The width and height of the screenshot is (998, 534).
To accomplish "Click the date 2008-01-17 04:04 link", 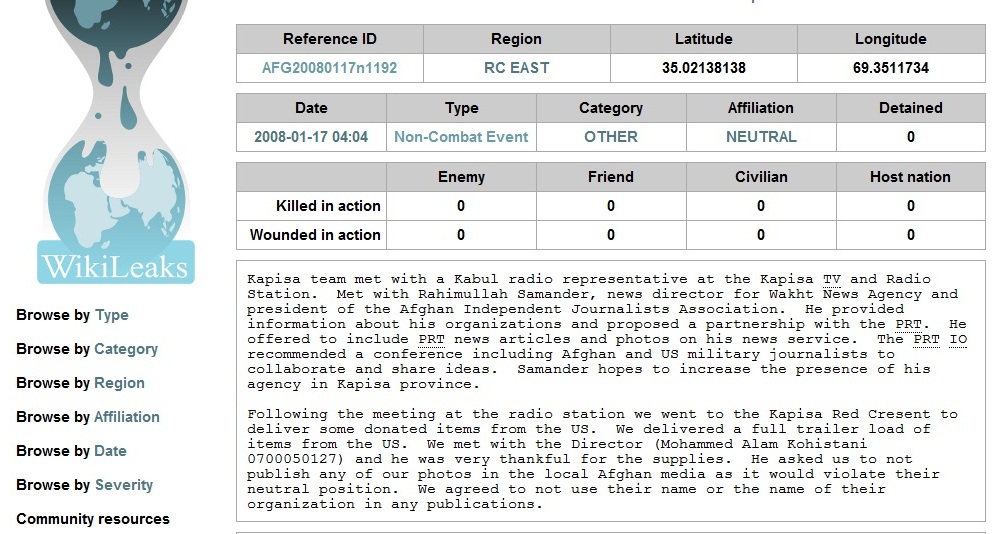I will pyautogui.click(x=311, y=137).
